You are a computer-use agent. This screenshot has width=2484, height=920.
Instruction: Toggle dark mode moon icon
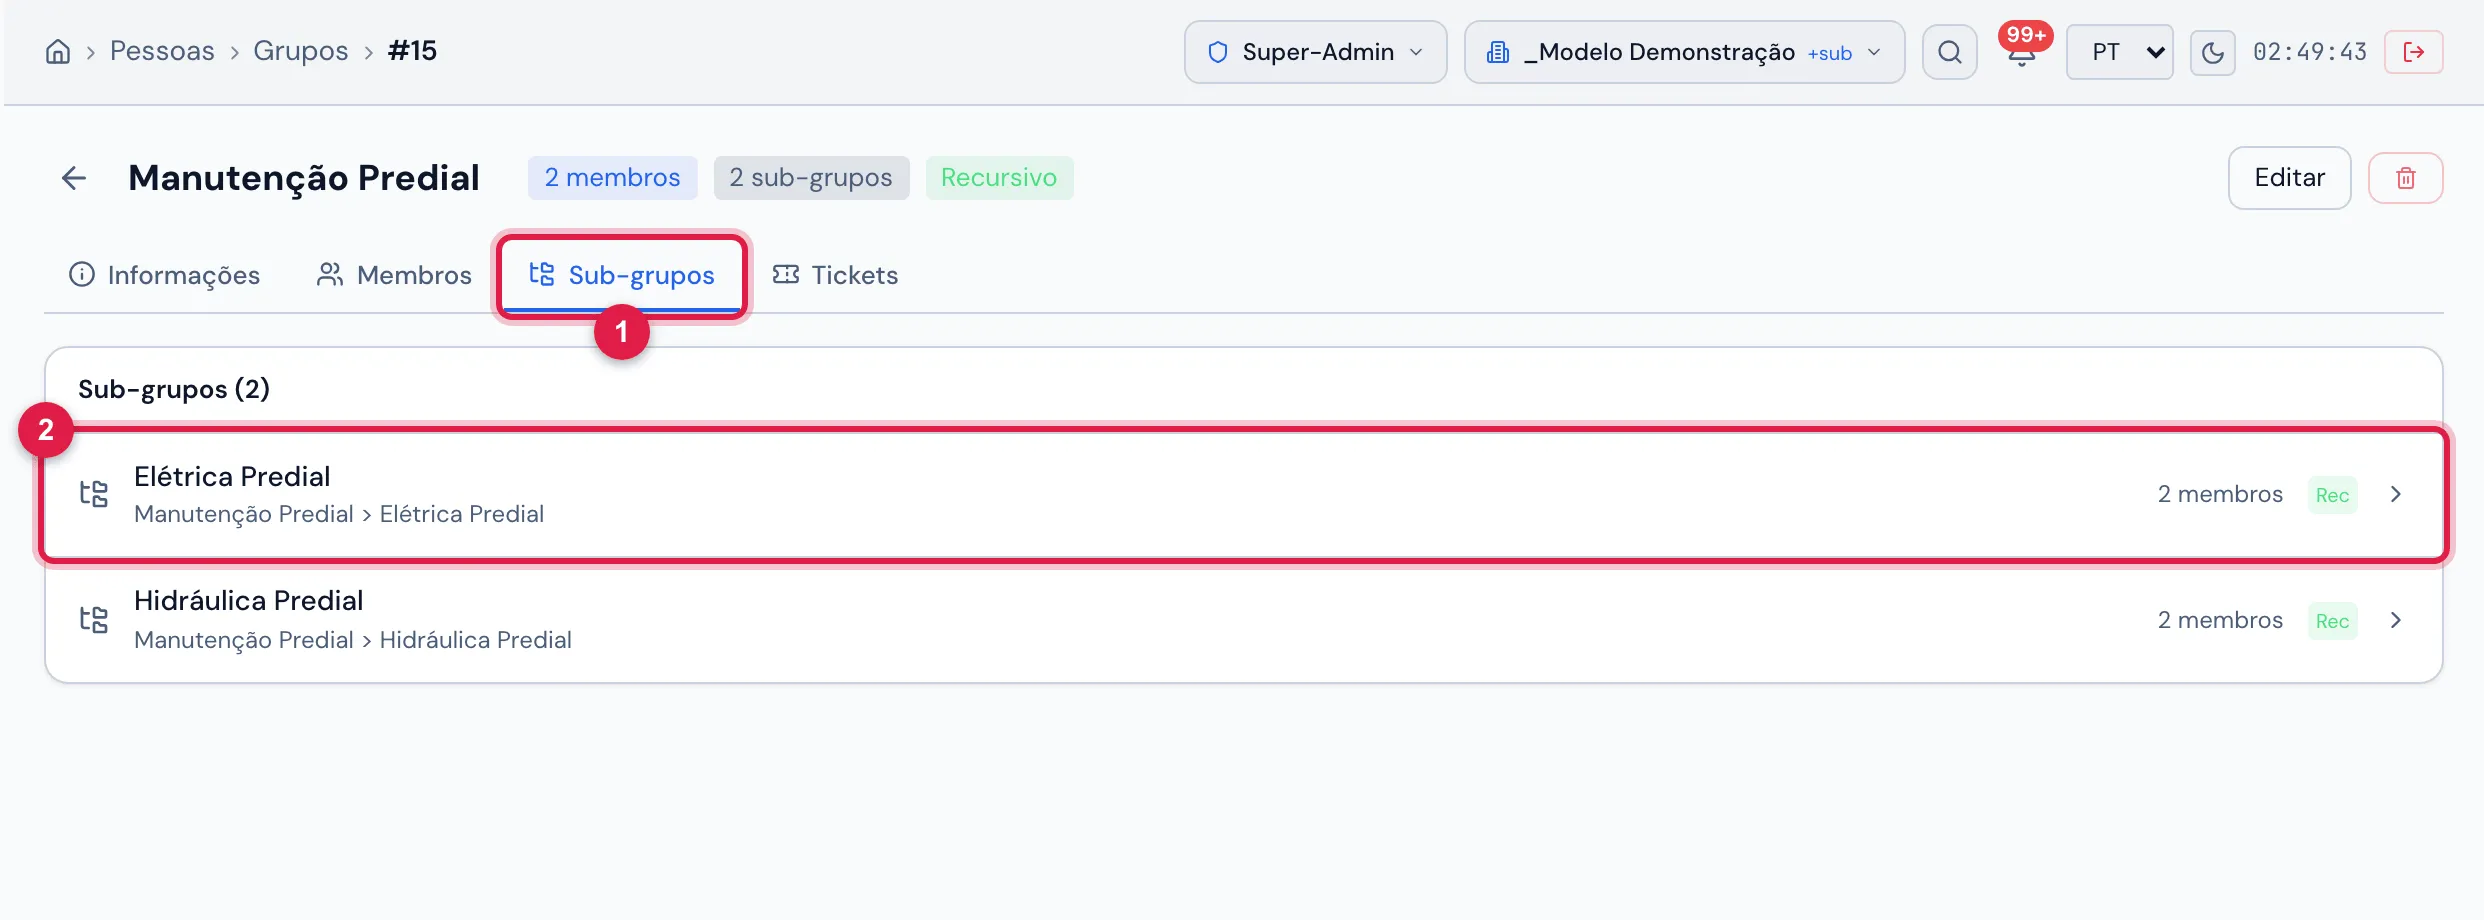point(2212,52)
